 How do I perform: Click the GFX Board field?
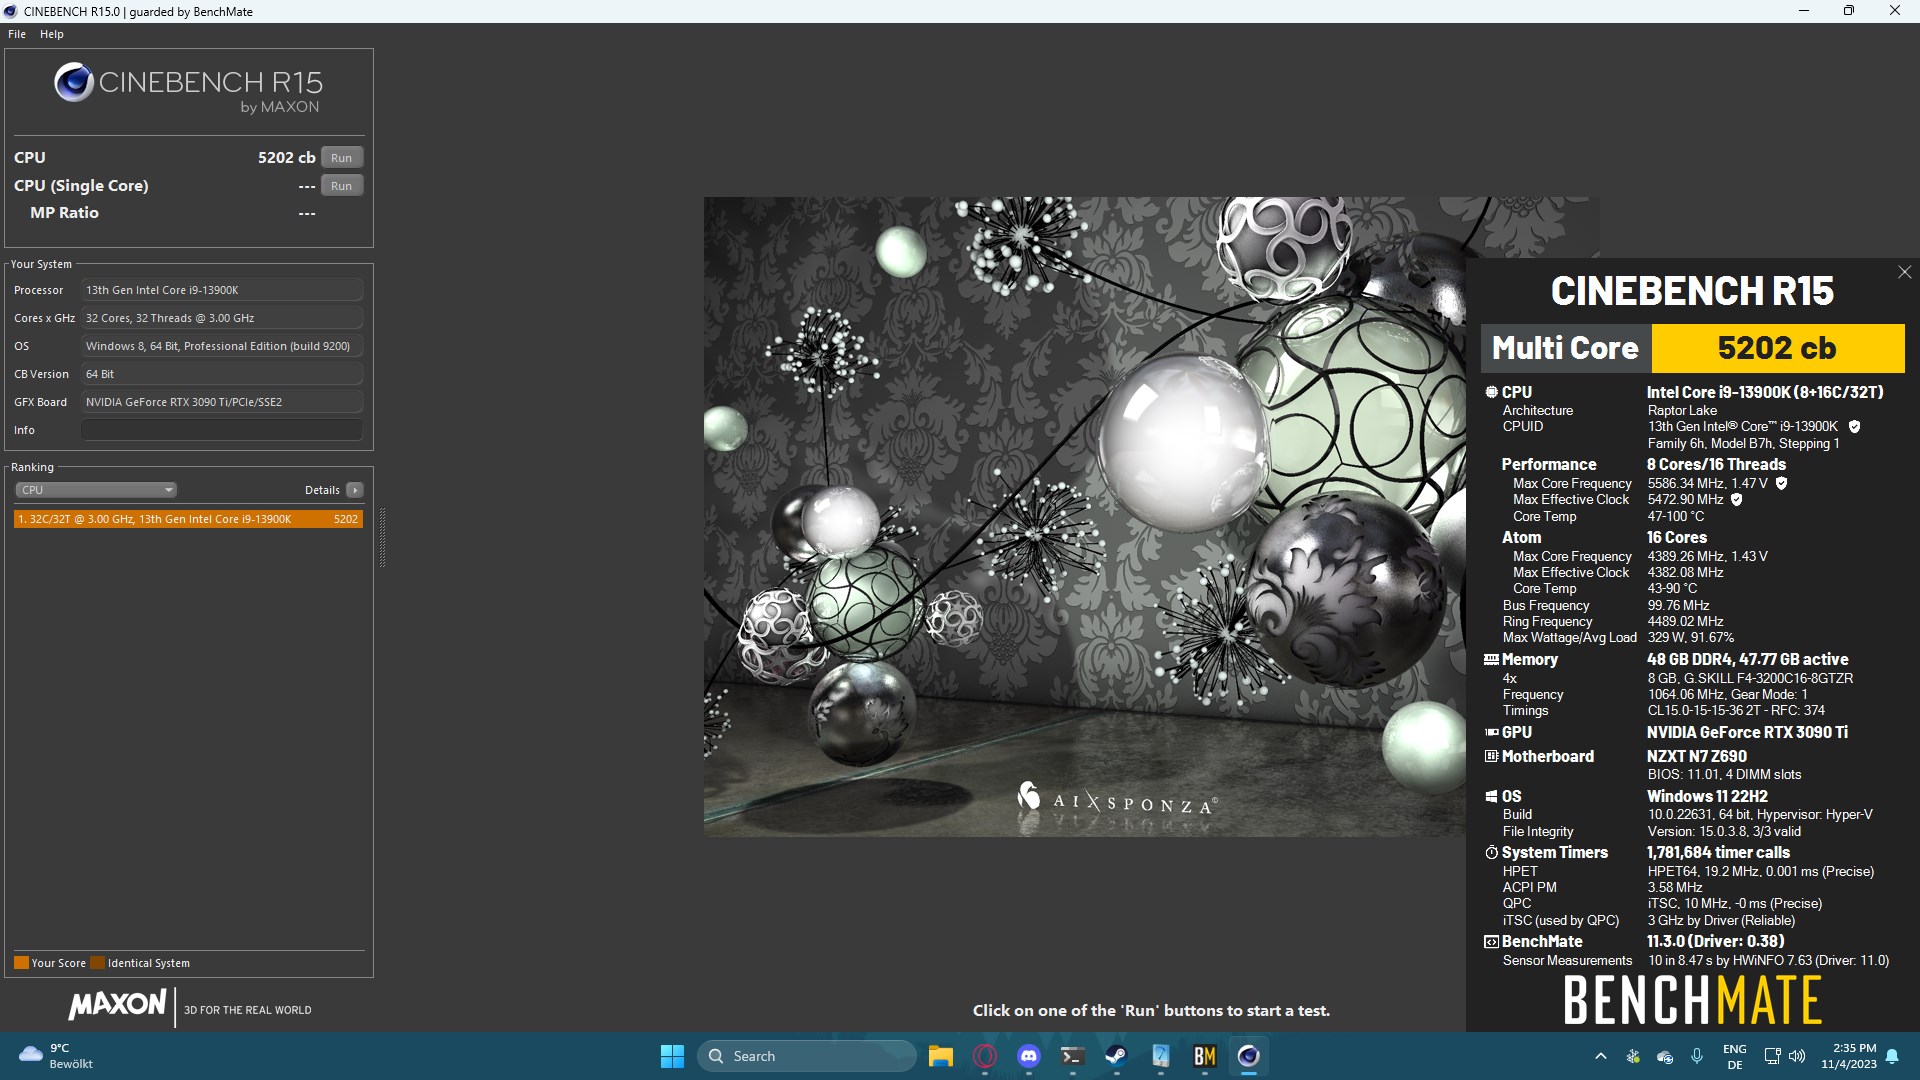pos(222,402)
